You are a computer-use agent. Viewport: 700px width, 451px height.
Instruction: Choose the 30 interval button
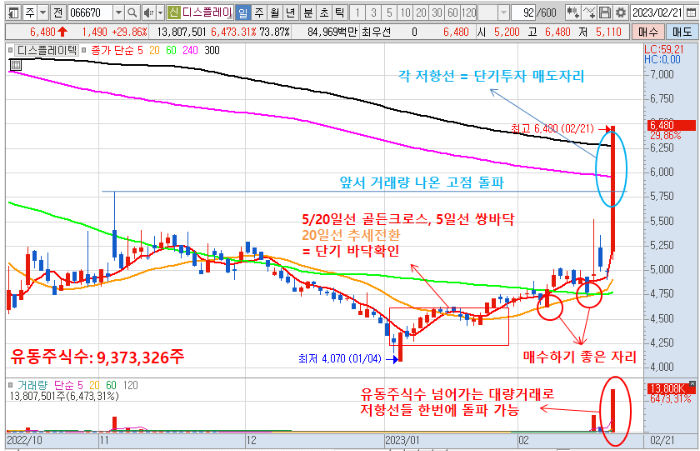(437, 13)
